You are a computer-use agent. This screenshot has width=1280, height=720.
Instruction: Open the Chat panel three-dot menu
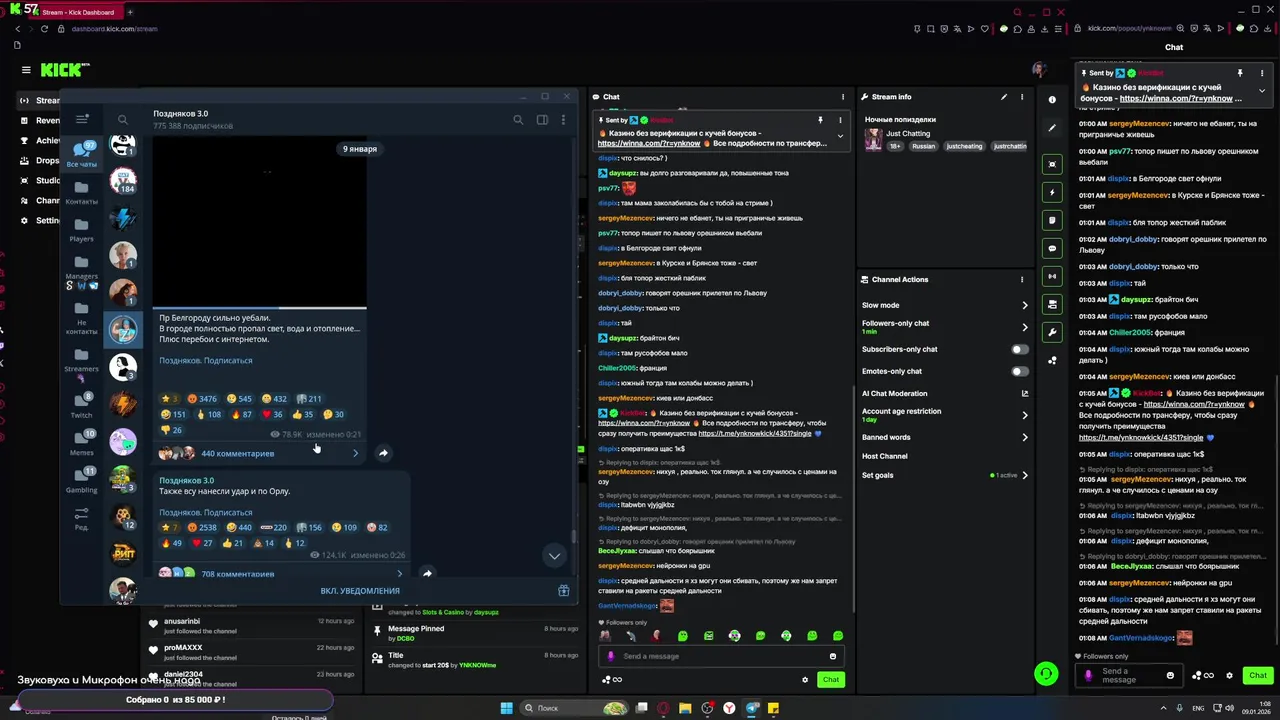843,97
